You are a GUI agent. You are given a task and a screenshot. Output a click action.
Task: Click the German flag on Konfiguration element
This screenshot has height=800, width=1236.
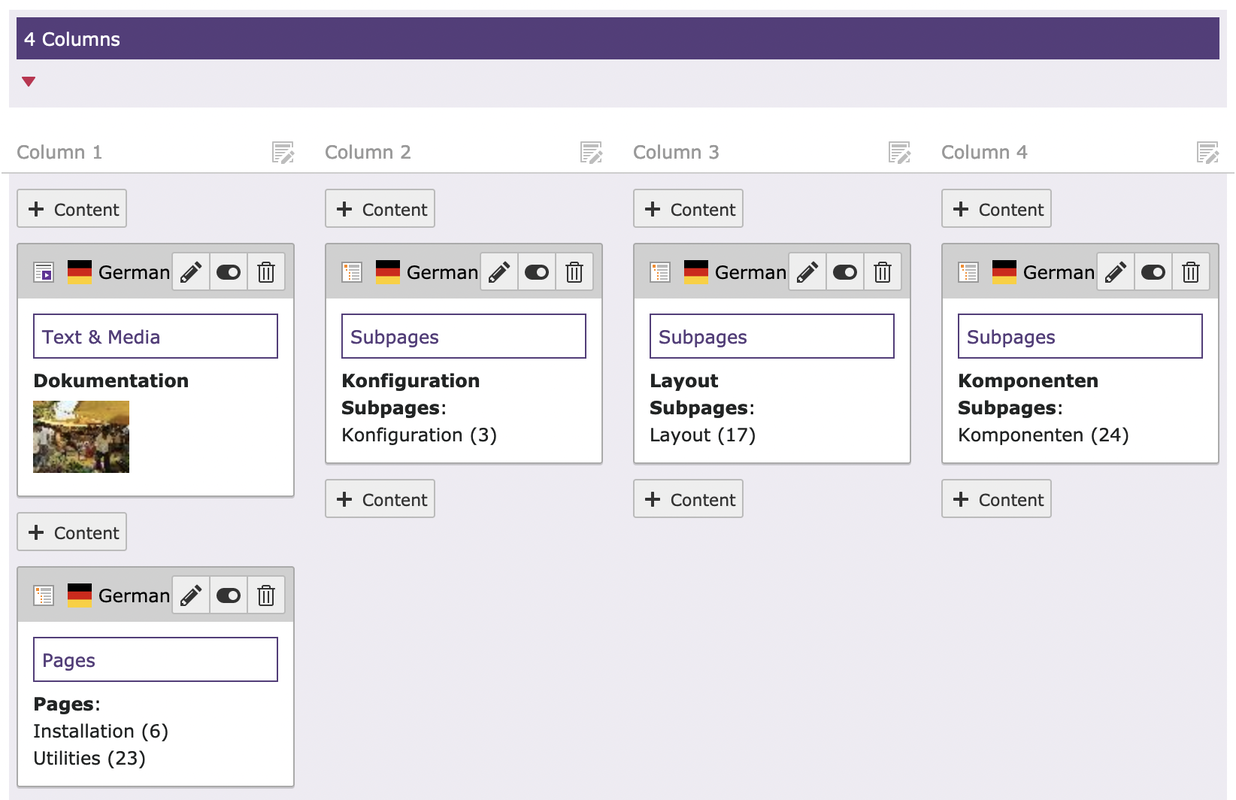coord(388,272)
